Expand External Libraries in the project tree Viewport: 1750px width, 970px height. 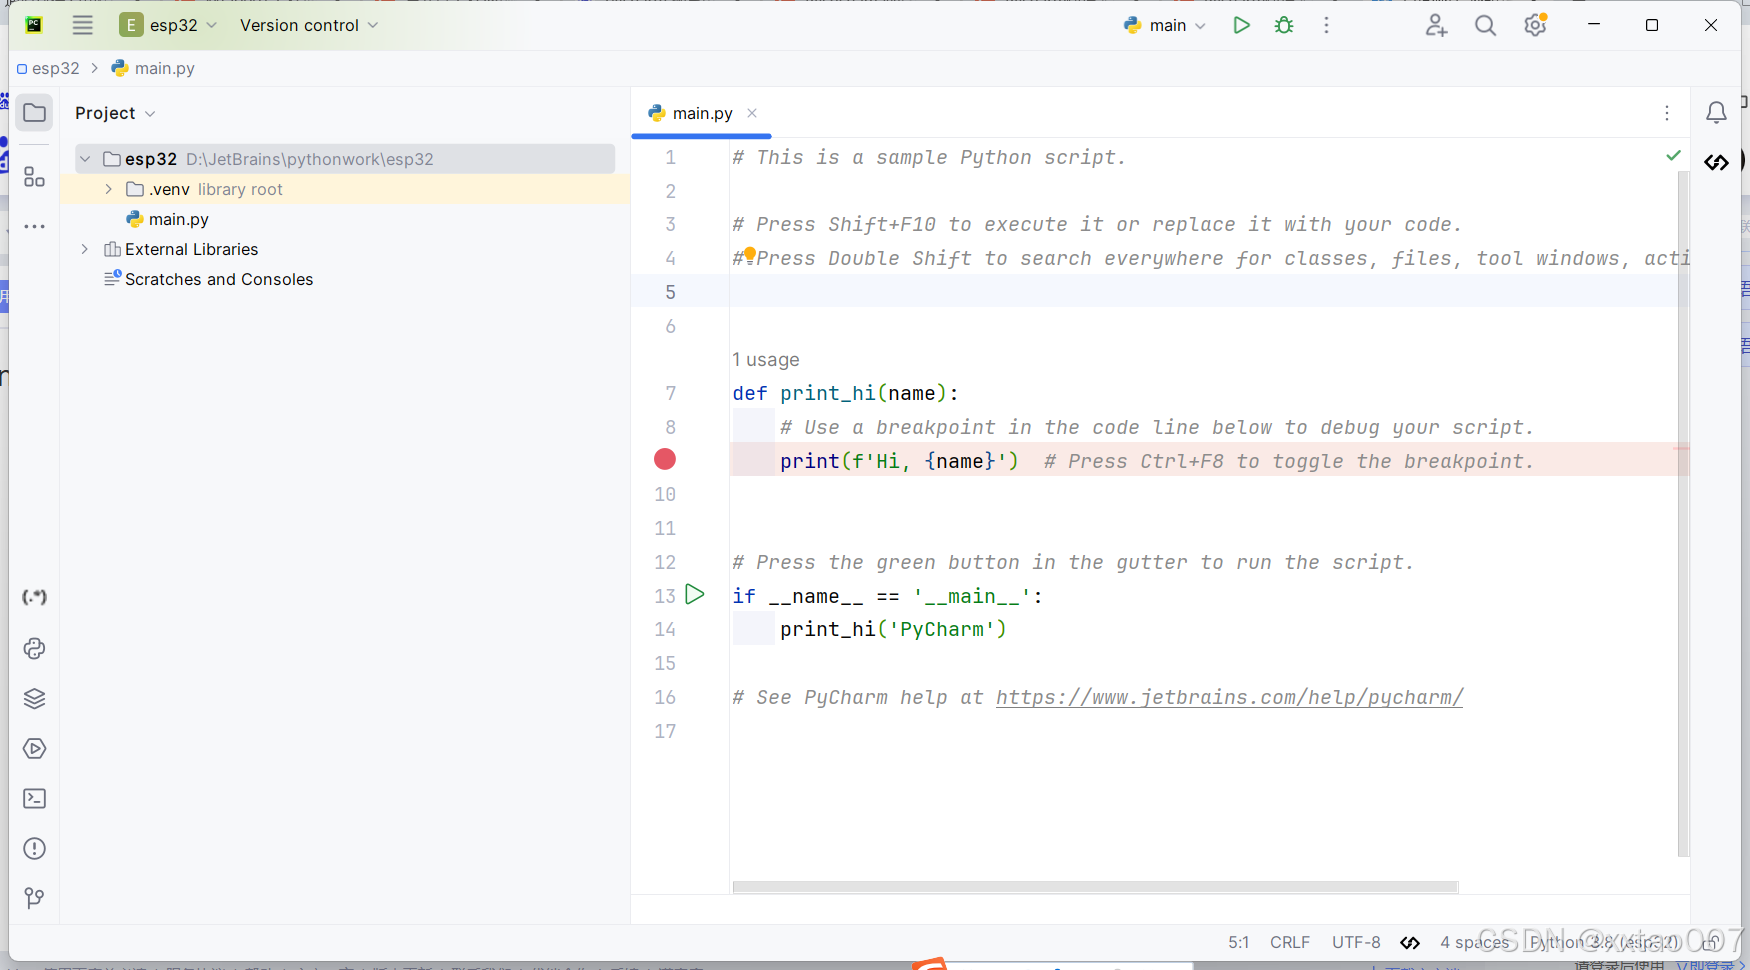(84, 249)
